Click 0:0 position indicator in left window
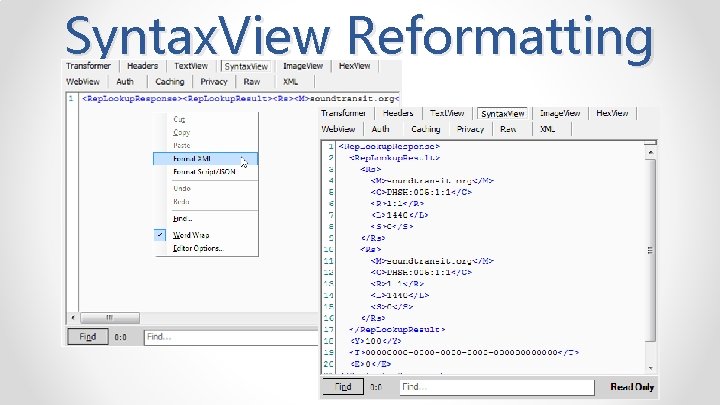The height and width of the screenshot is (405, 720). [x=120, y=337]
